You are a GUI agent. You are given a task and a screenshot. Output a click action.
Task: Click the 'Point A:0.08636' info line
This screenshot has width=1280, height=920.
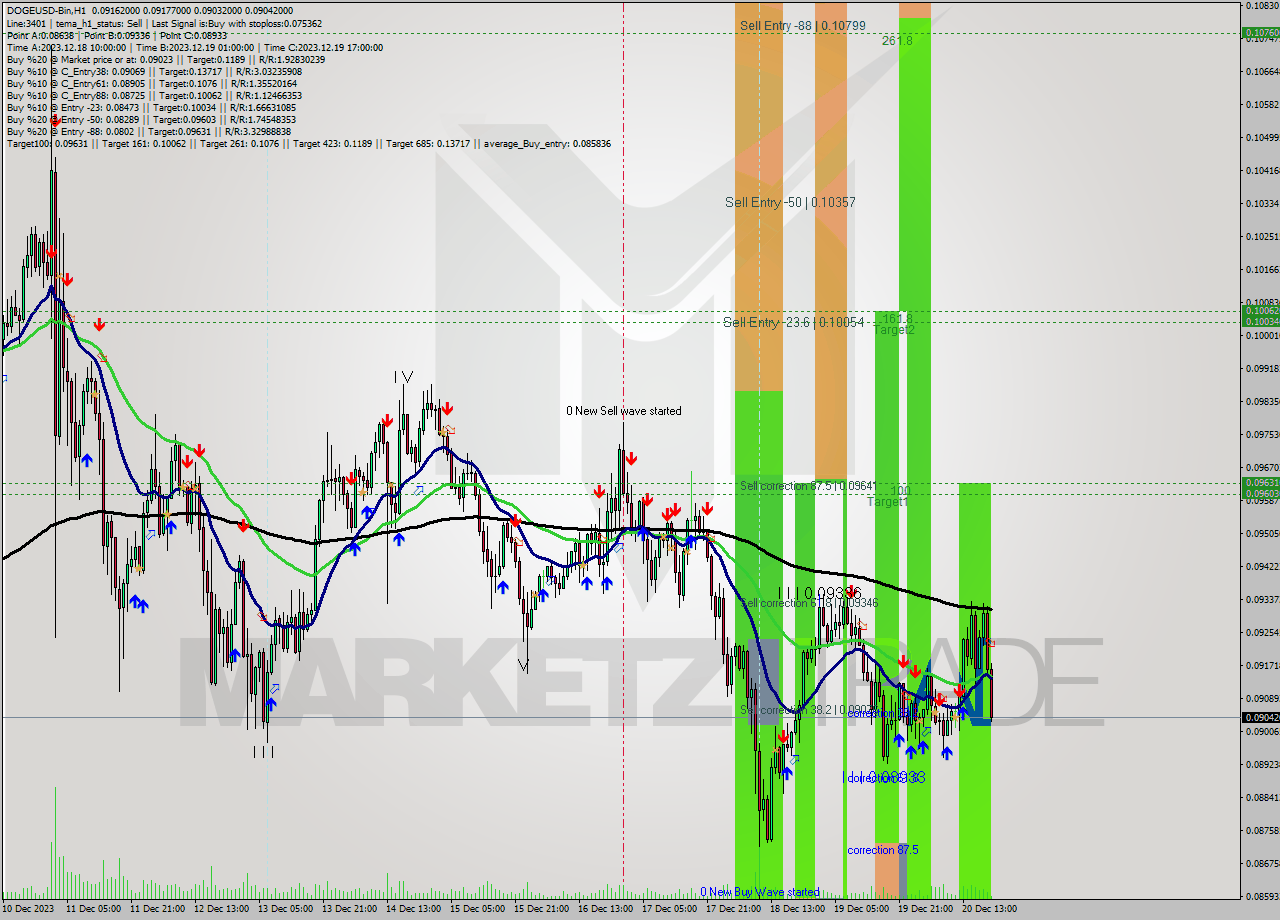pos(117,35)
